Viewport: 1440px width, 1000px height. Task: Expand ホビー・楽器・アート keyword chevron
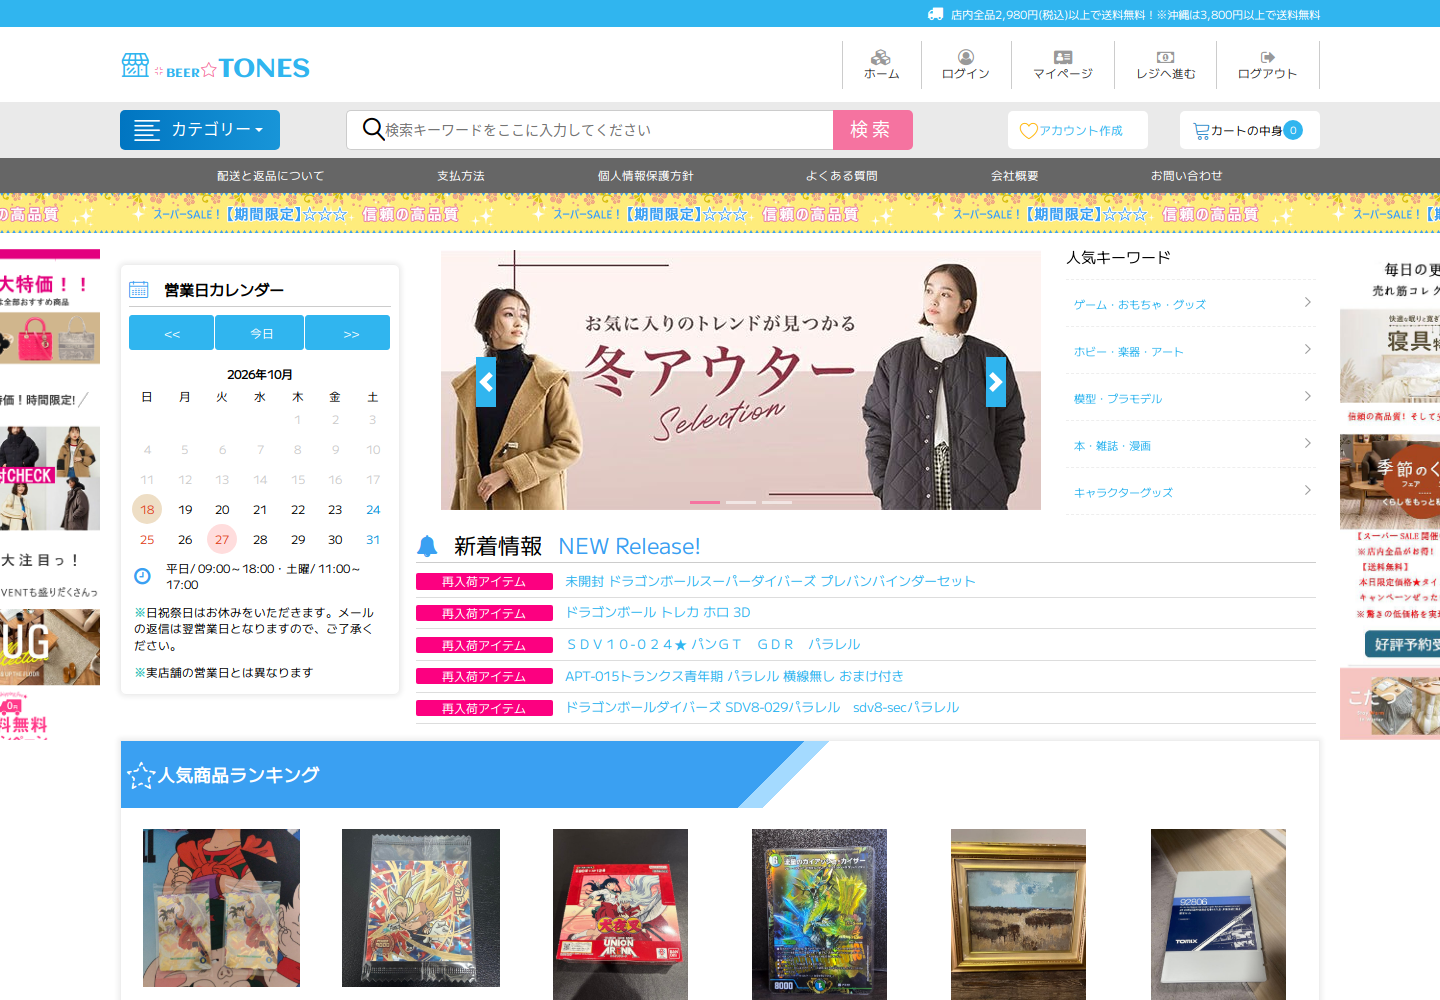coord(1307,349)
